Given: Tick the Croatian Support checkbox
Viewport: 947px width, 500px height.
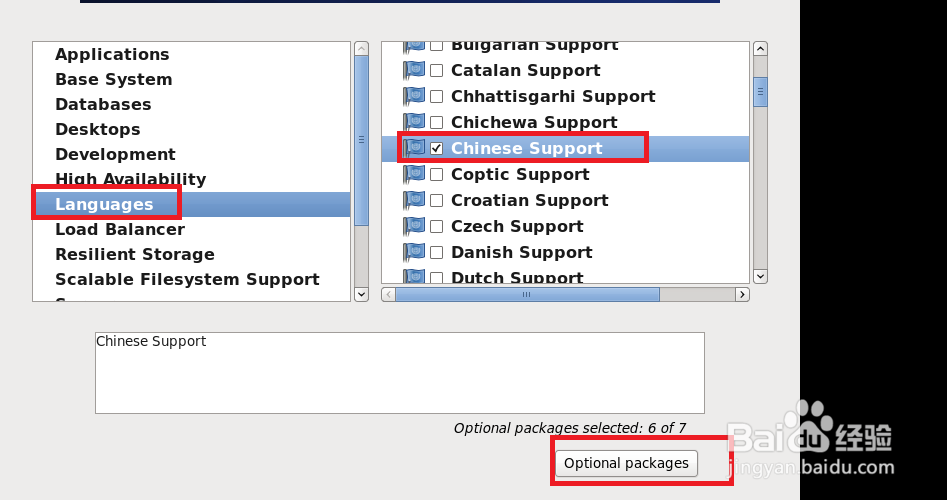Looking at the screenshot, I should (x=437, y=200).
